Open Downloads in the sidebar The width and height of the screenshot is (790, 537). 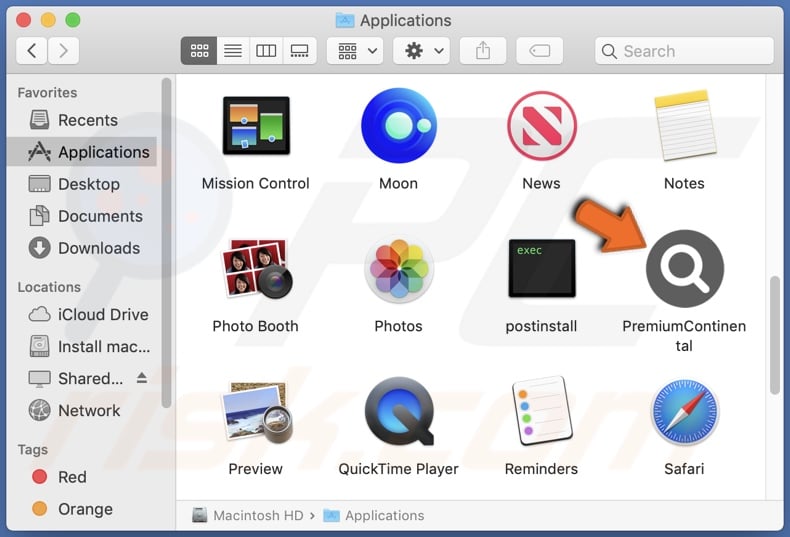82,248
